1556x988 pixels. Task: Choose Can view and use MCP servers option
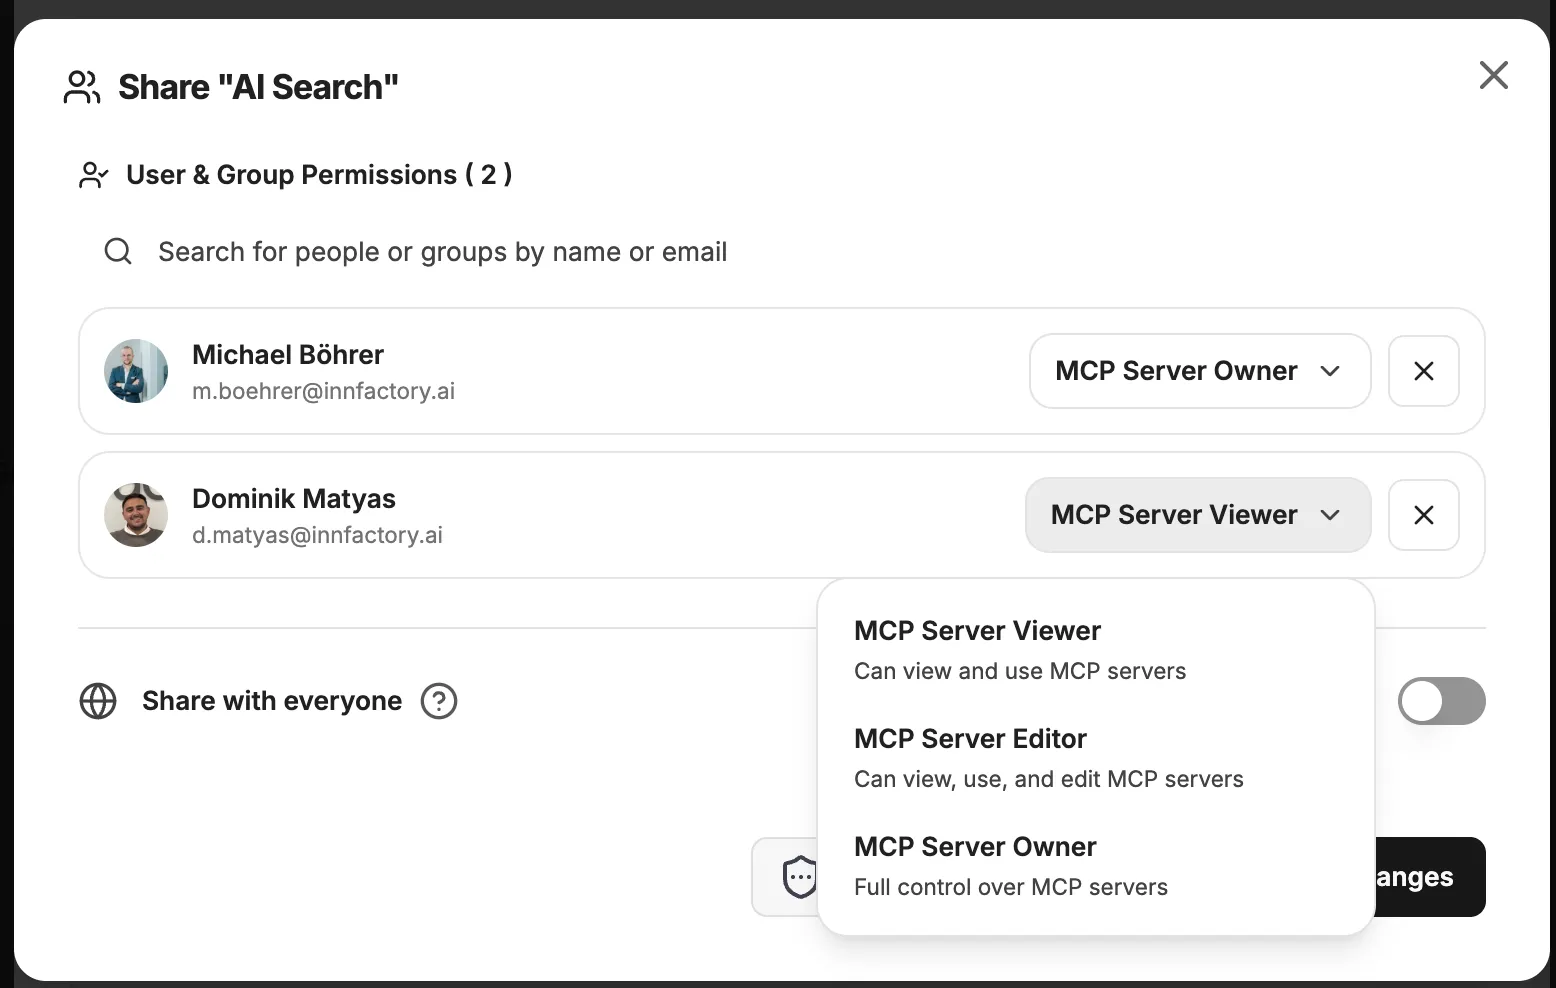pos(1019,671)
